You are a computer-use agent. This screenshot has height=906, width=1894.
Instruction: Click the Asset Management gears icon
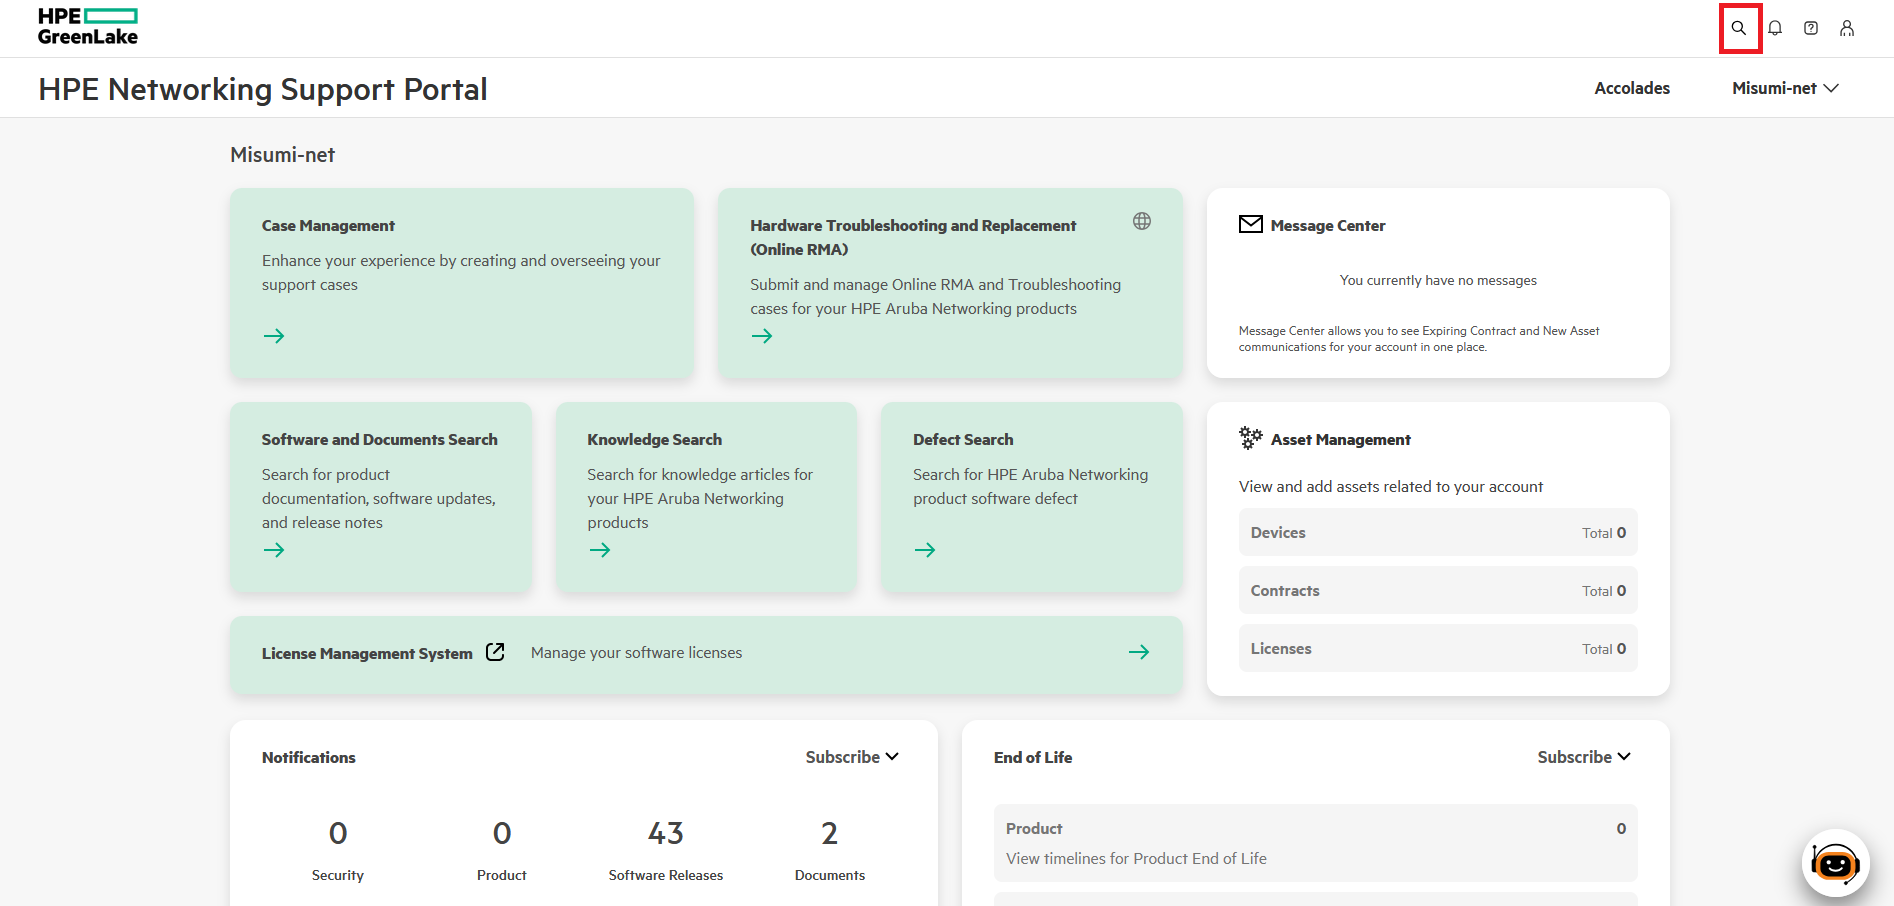coord(1251,438)
